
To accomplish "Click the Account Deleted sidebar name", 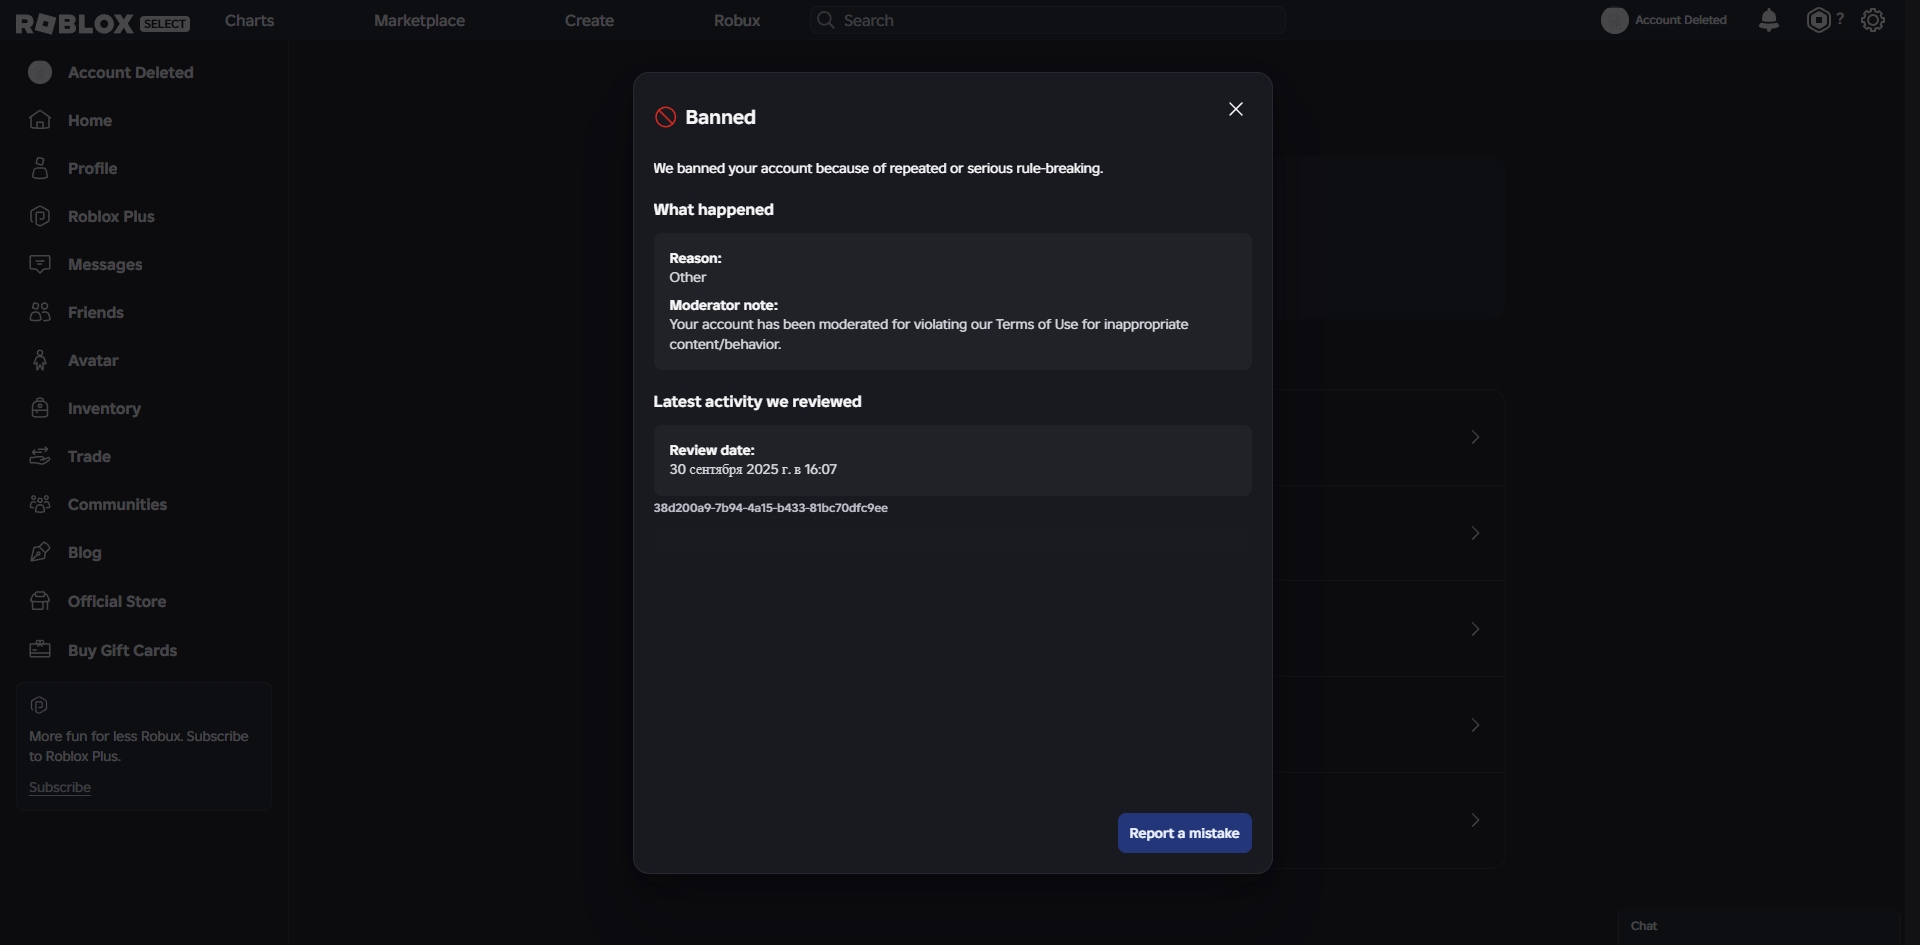I will 131,72.
